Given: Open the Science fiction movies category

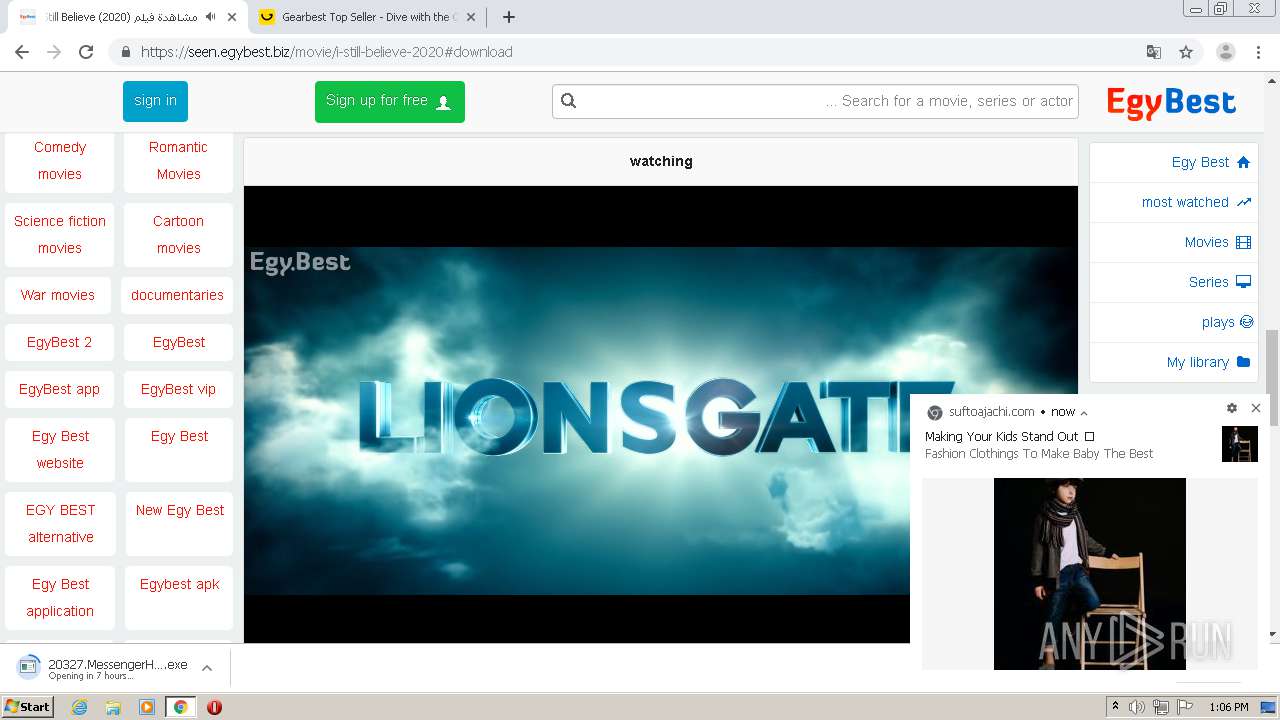Looking at the screenshot, I should click(x=60, y=234).
